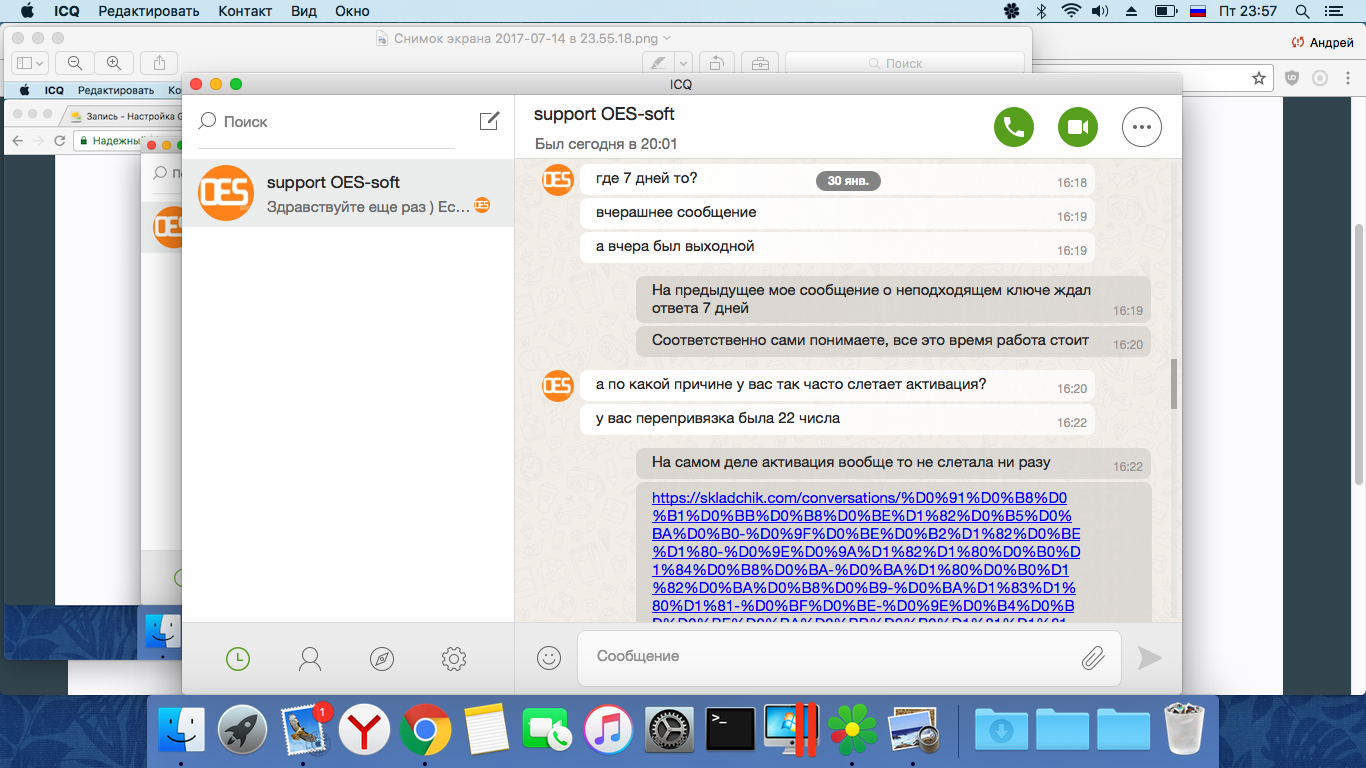Open the compass discover tab in ICQ
The image size is (1366, 768).
coord(382,659)
